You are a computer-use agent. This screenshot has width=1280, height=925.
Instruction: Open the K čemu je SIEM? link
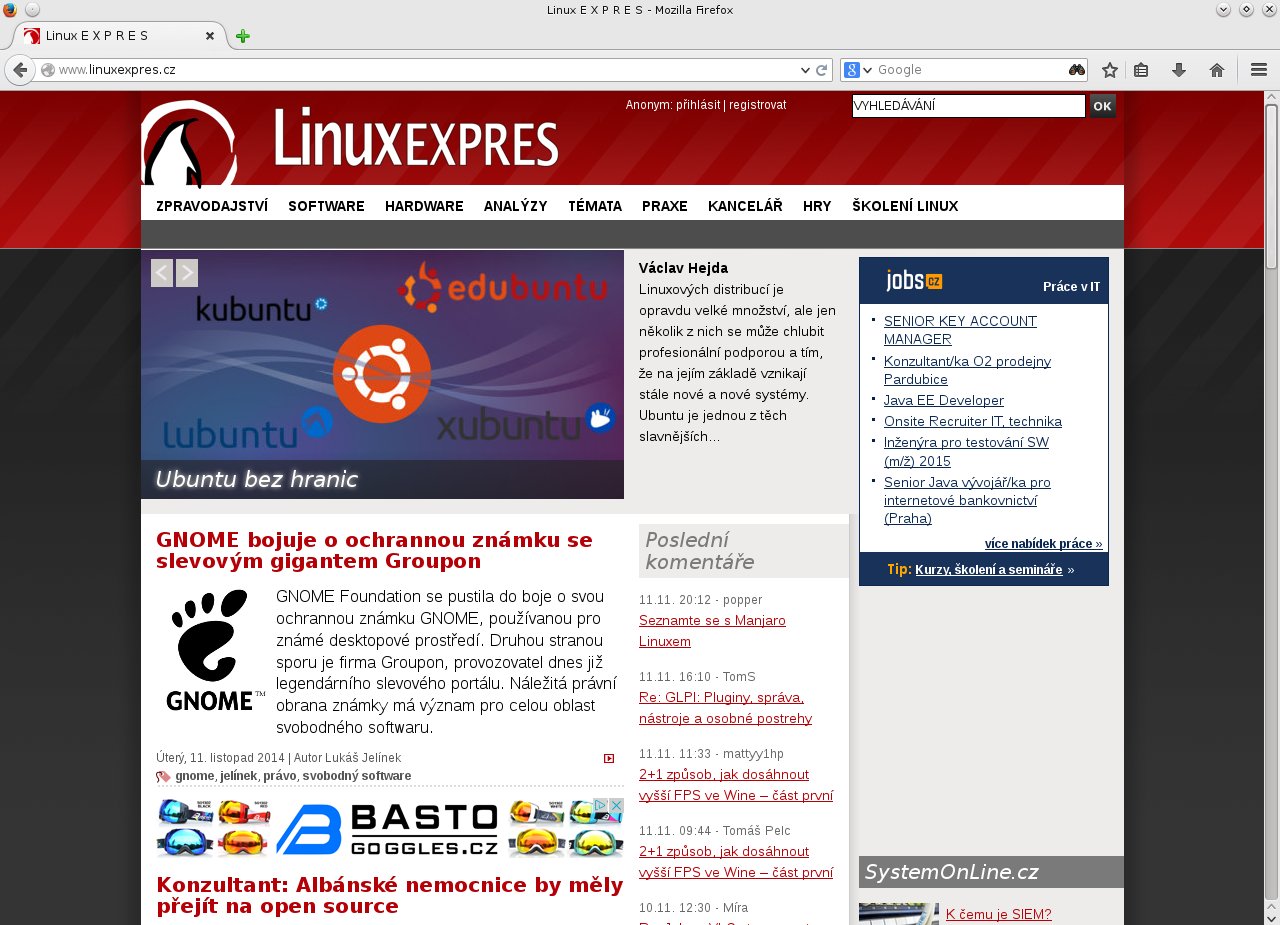[998, 914]
